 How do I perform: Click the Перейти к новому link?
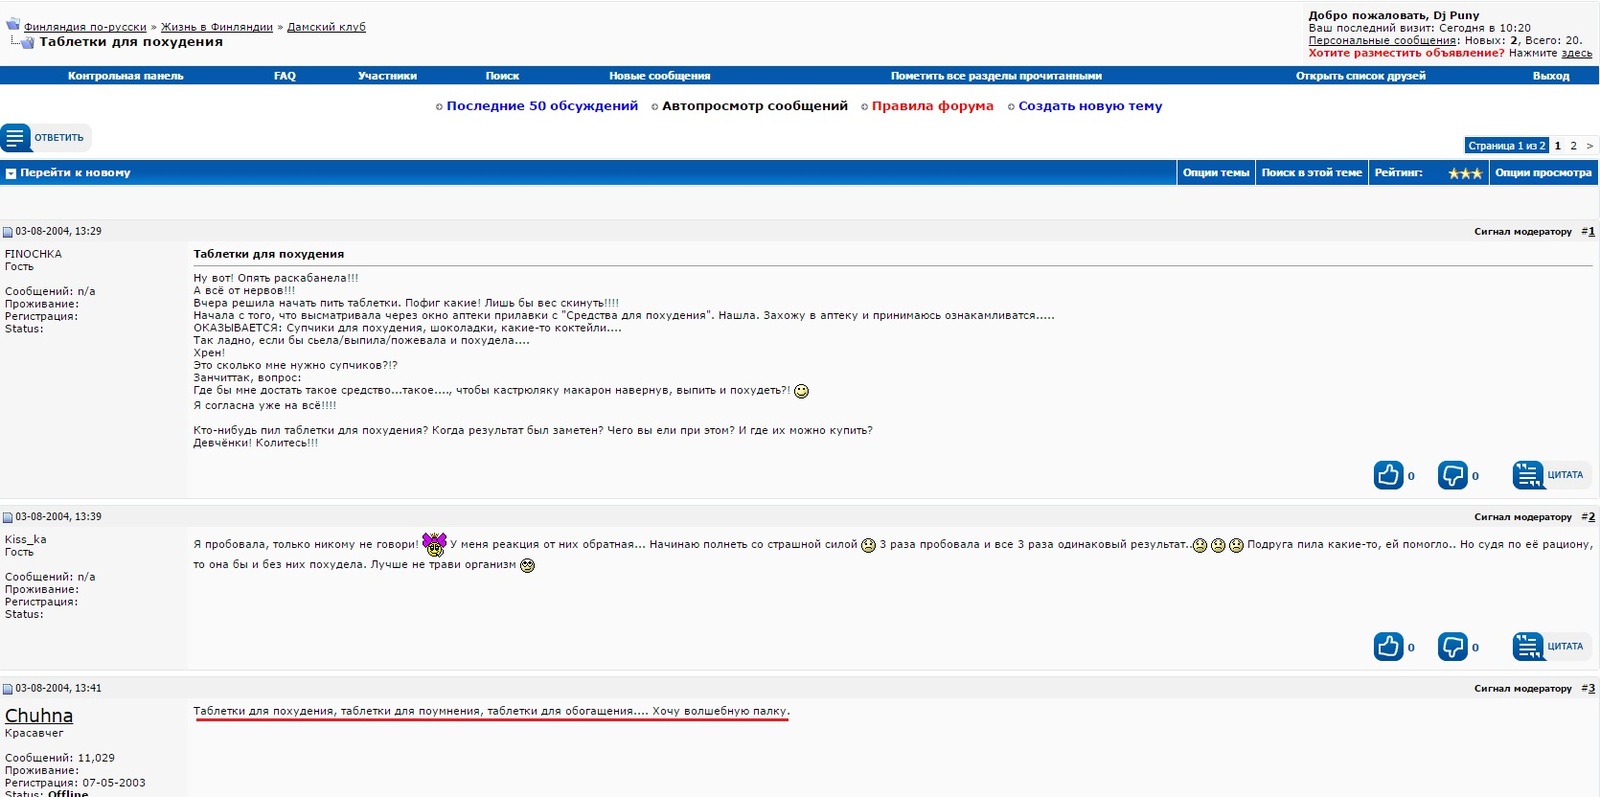[75, 173]
